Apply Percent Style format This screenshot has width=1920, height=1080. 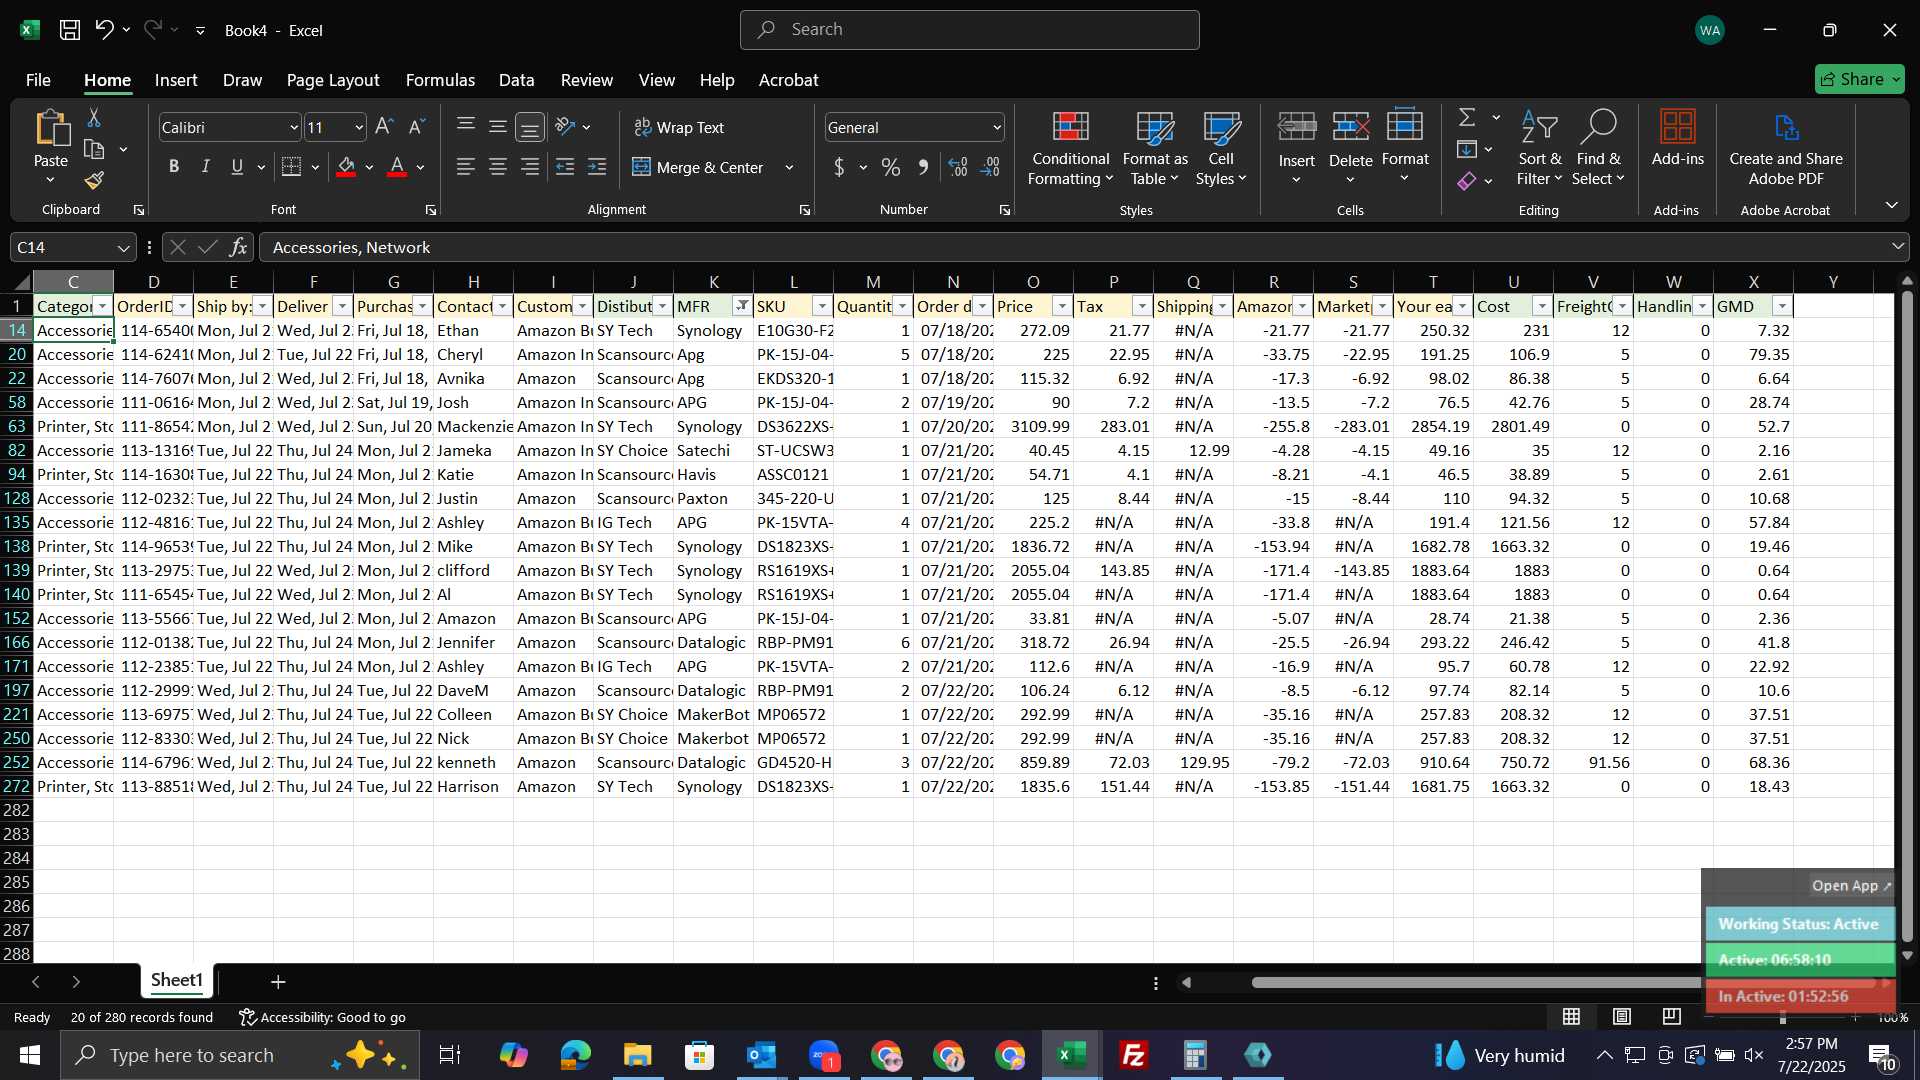pos(890,167)
